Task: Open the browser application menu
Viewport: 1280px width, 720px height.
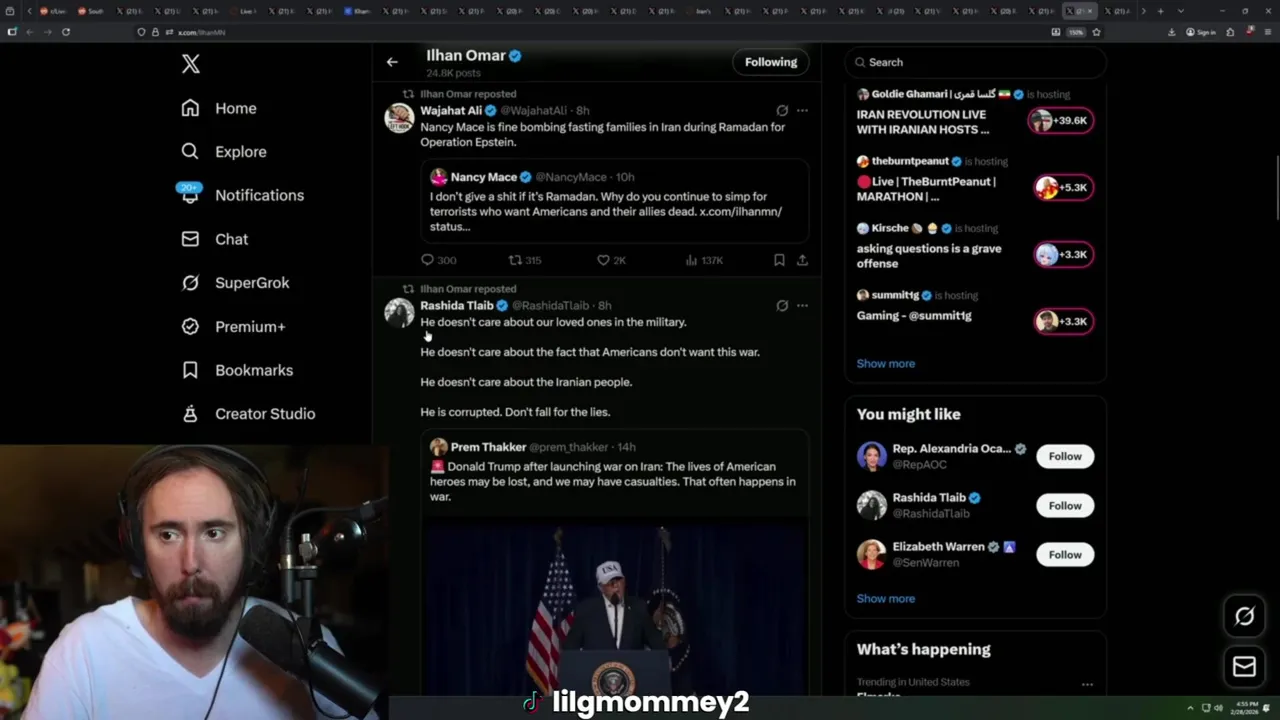Action: 1268,32
